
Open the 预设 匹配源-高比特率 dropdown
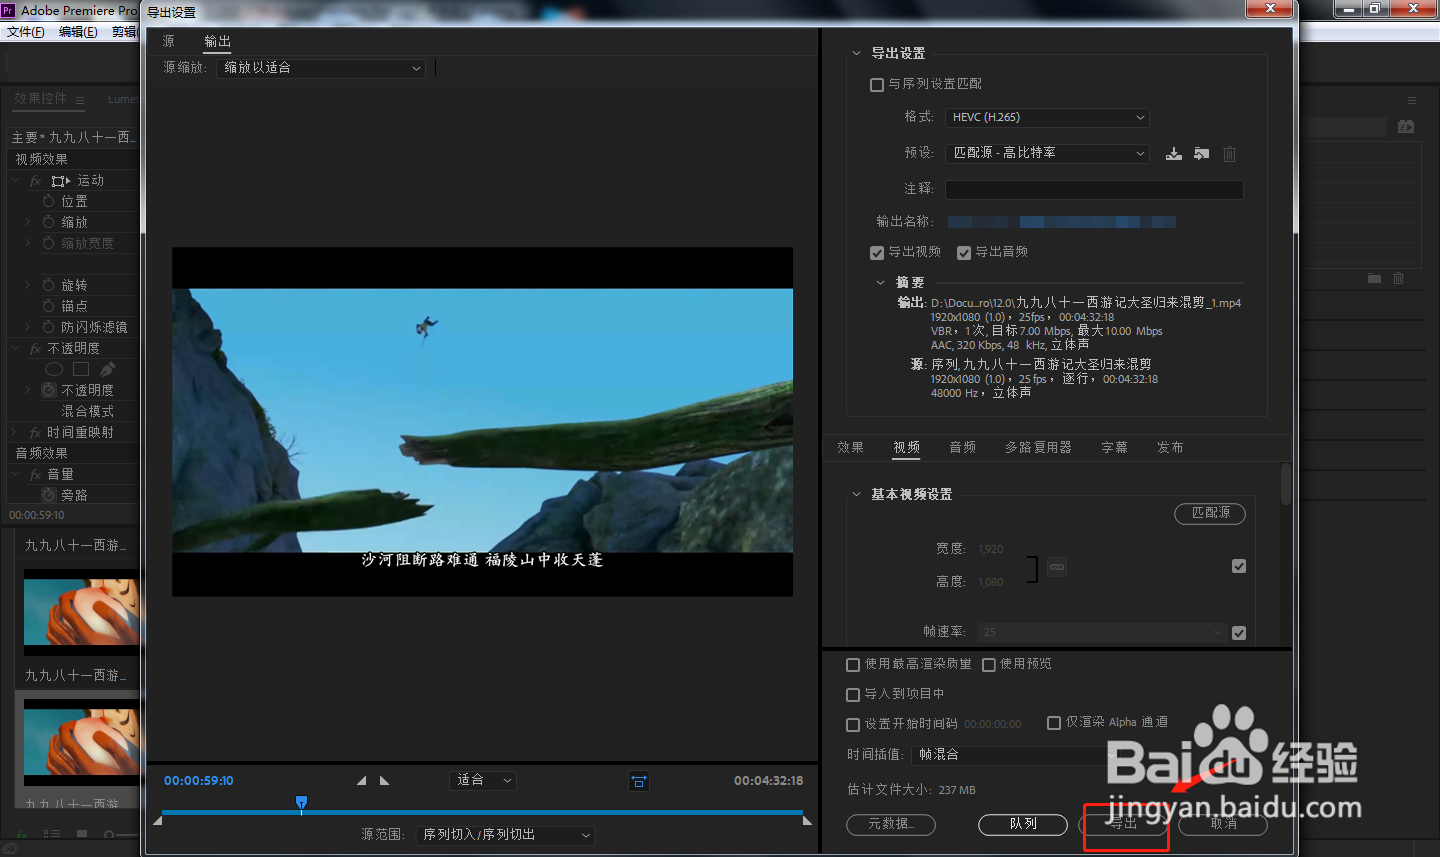[1047, 153]
